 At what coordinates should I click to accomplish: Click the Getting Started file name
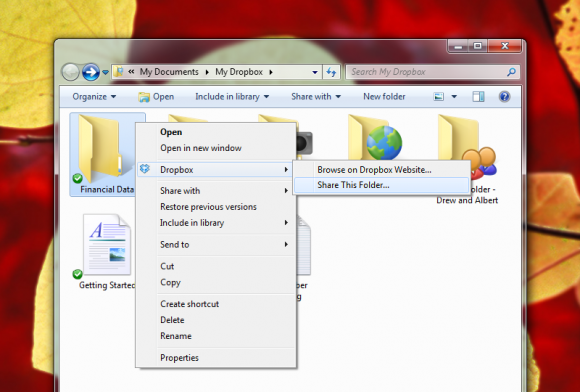(107, 285)
